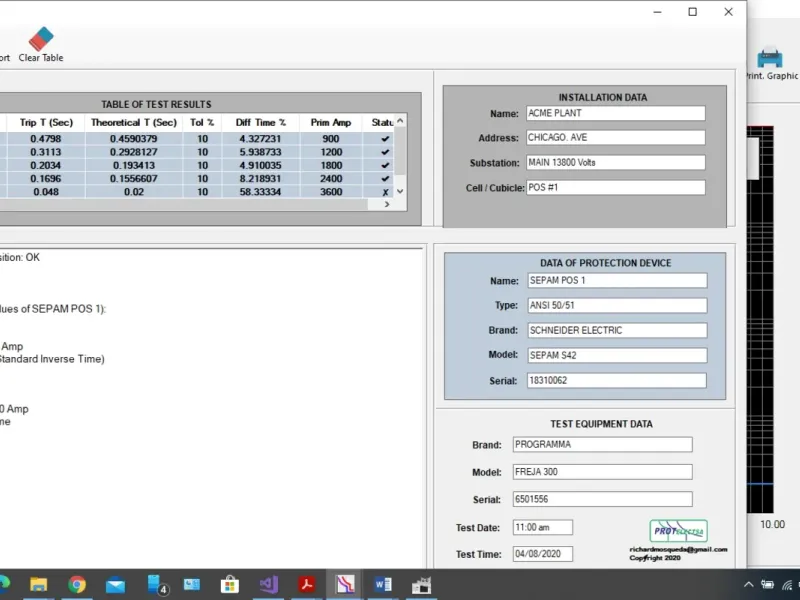Click the Type field ANSI 50/51

point(617,306)
